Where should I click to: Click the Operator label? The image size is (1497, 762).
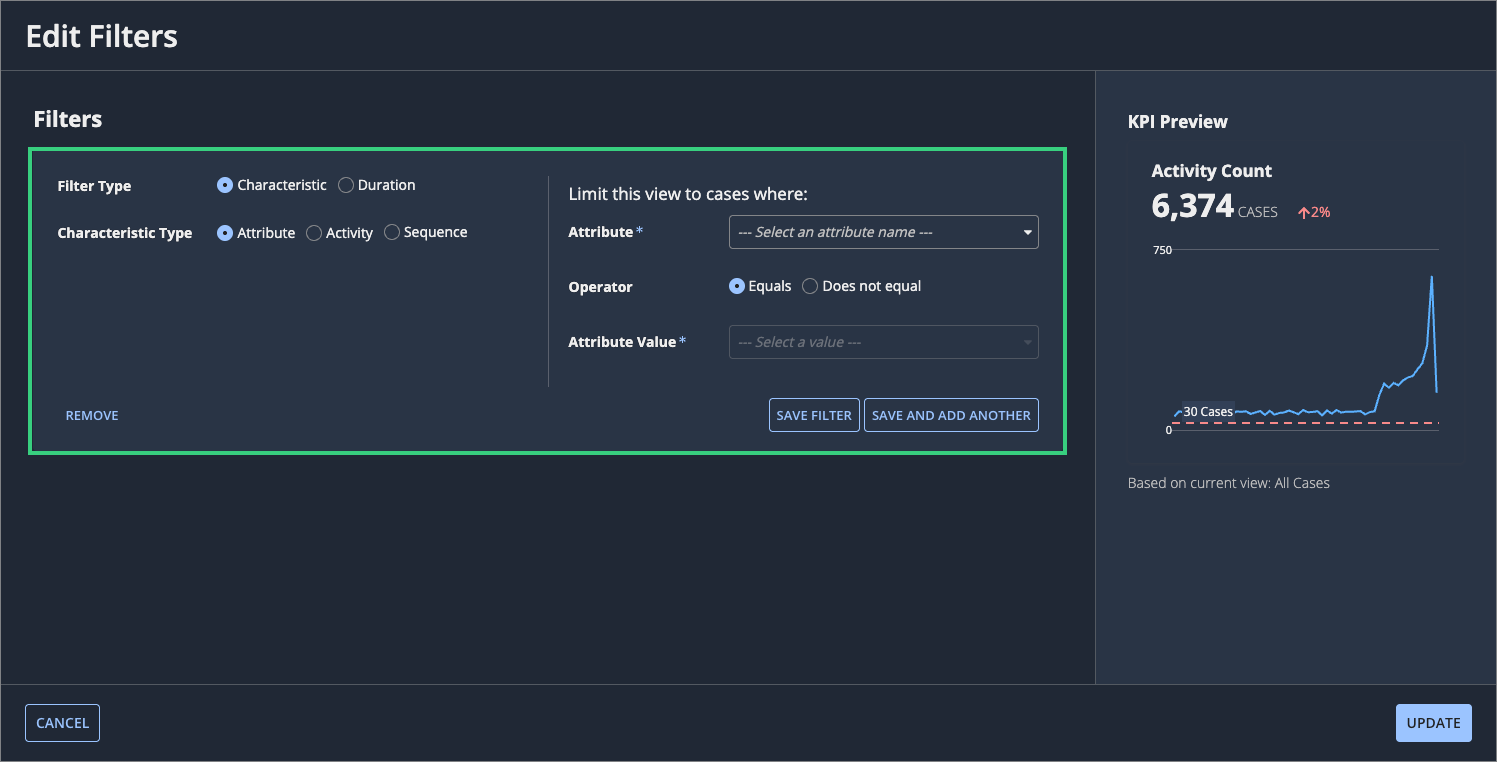pos(600,287)
